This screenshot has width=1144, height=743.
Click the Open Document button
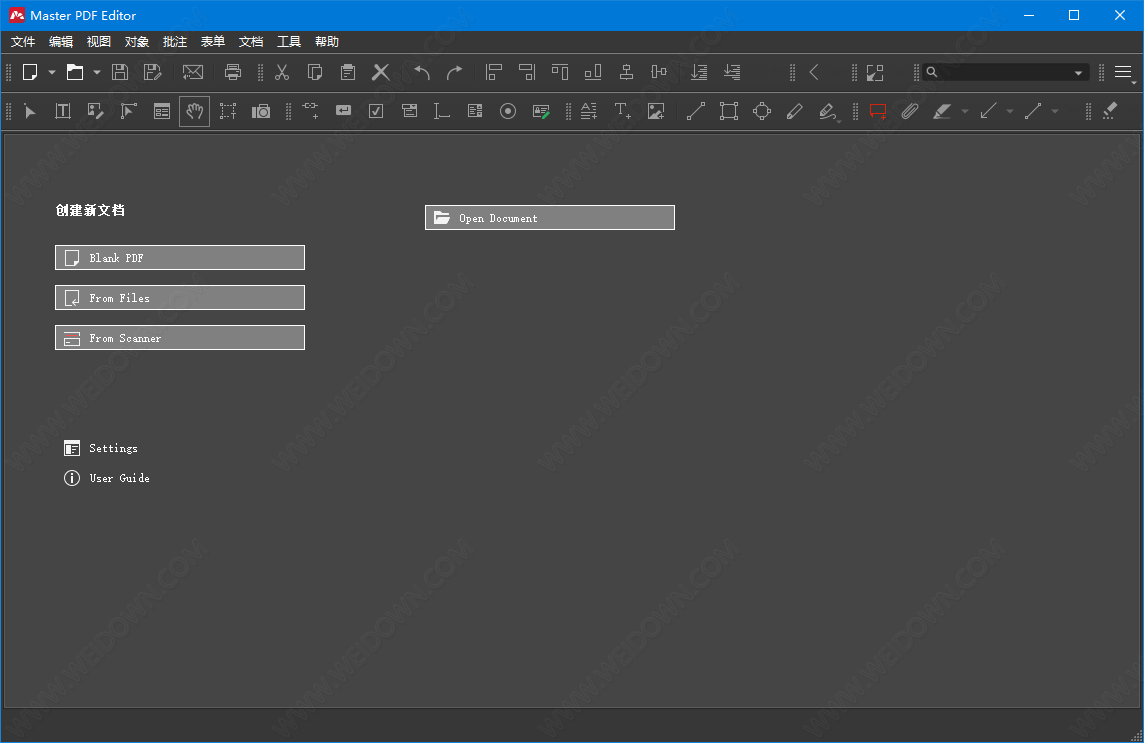550,218
